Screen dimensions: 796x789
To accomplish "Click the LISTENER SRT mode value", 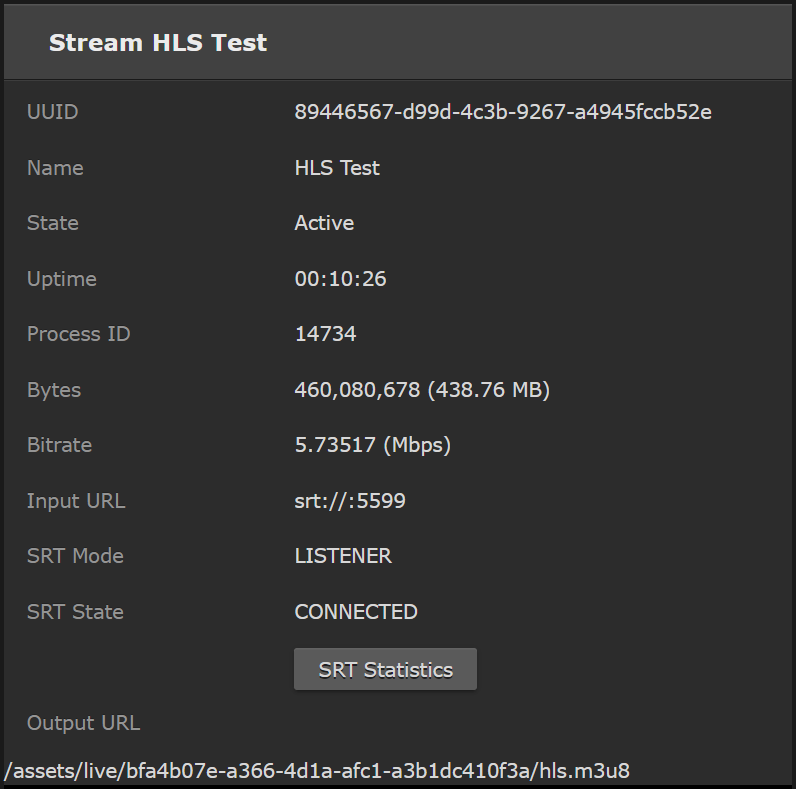I will 343,556.
